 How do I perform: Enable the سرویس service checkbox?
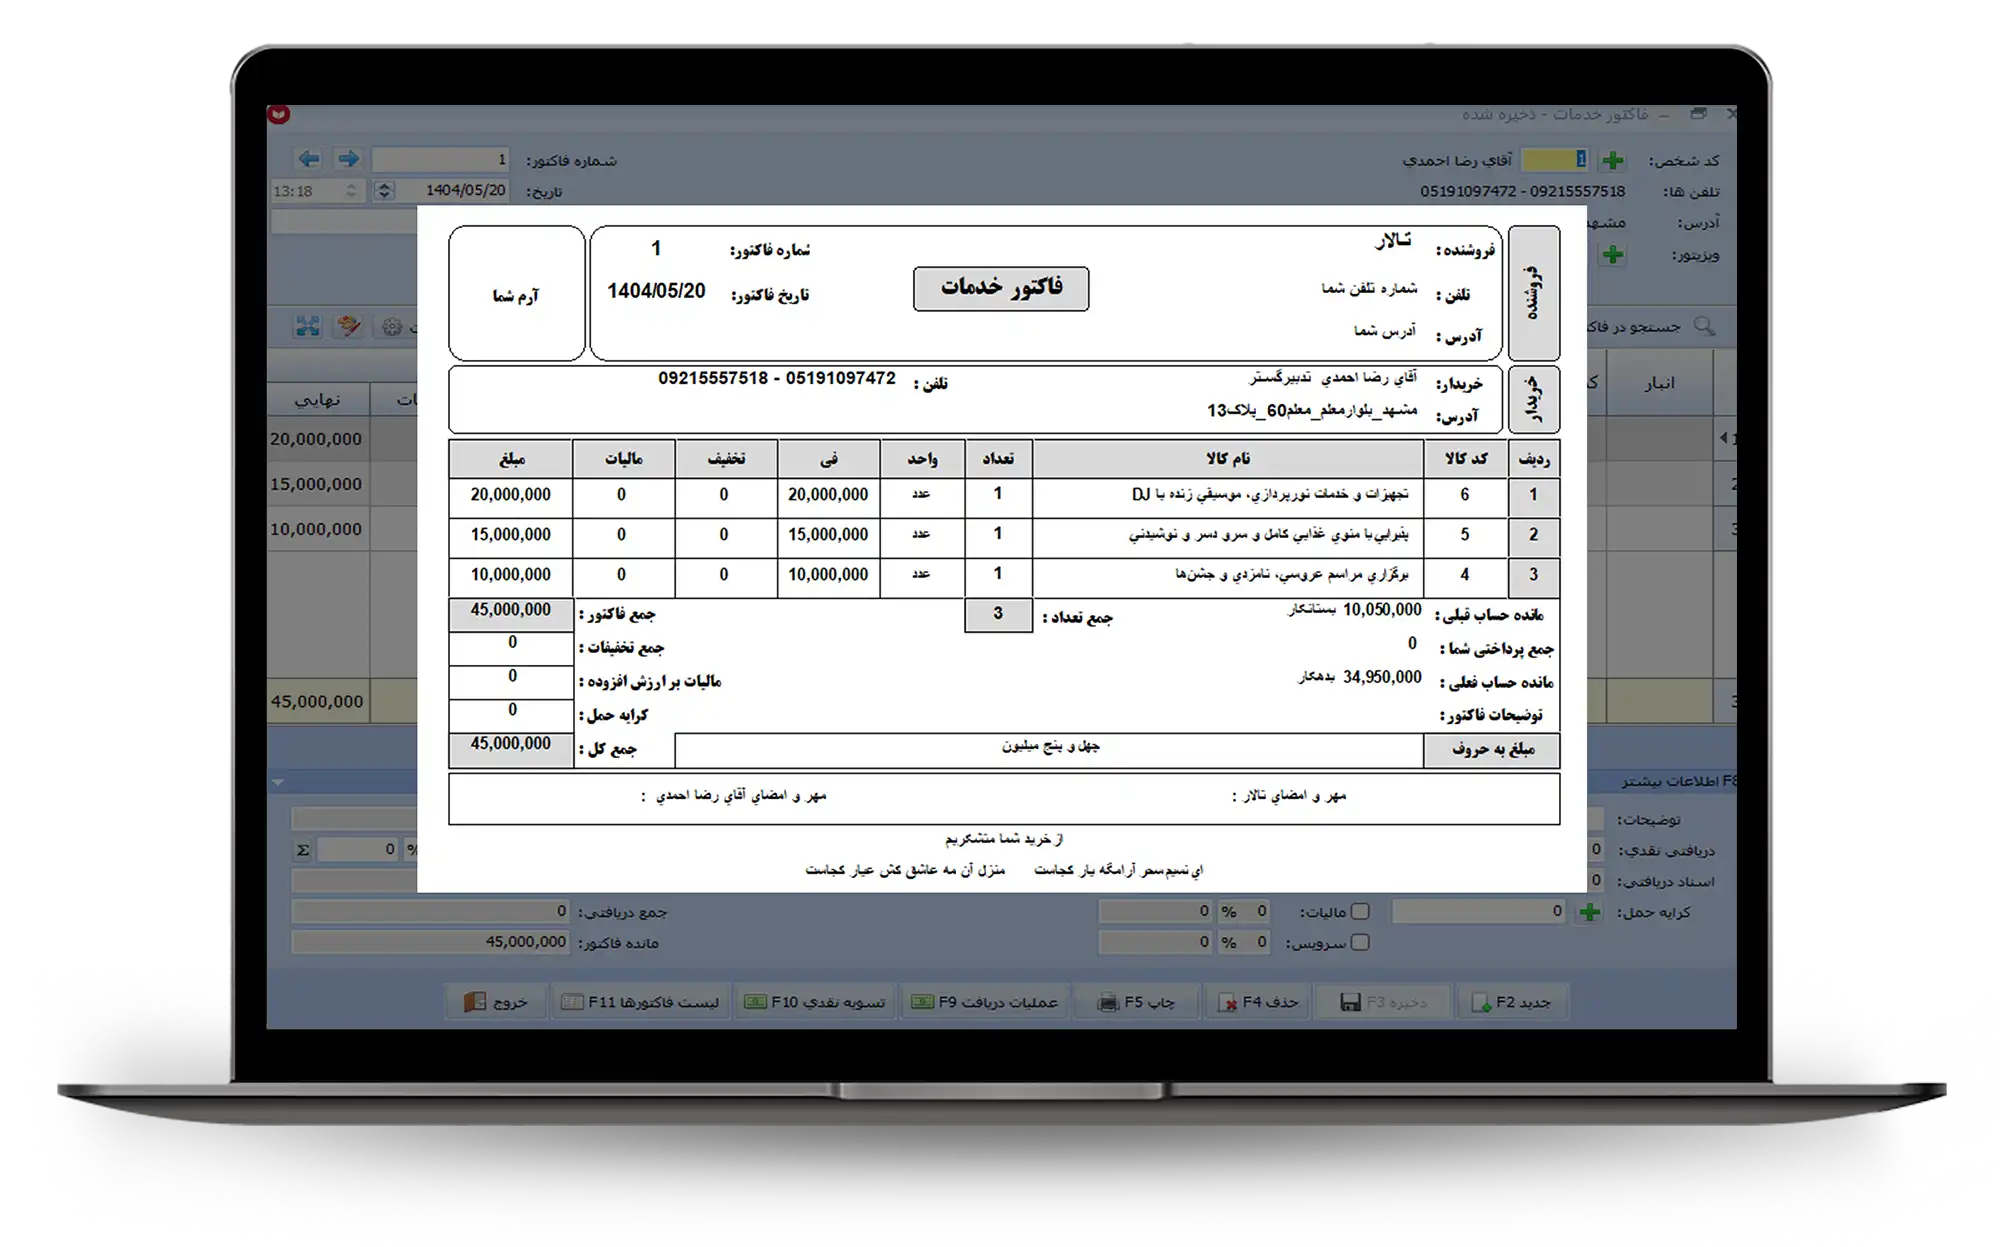1360,942
